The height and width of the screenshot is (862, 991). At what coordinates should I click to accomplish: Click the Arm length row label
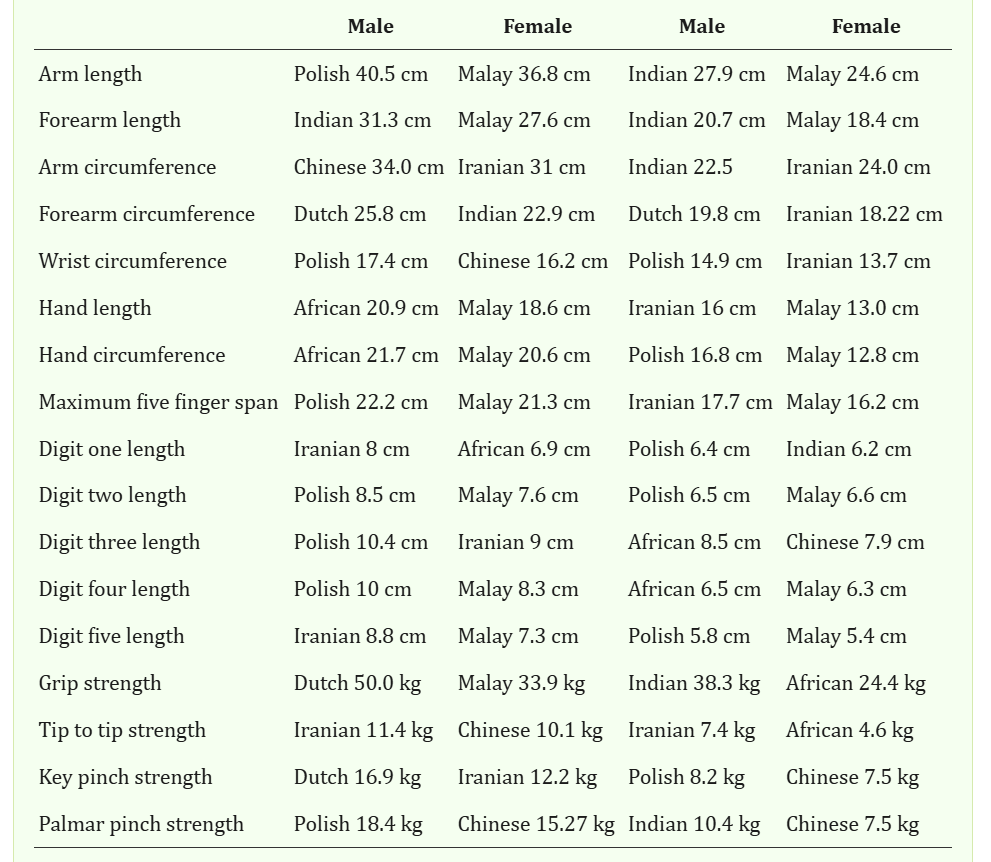click(90, 74)
